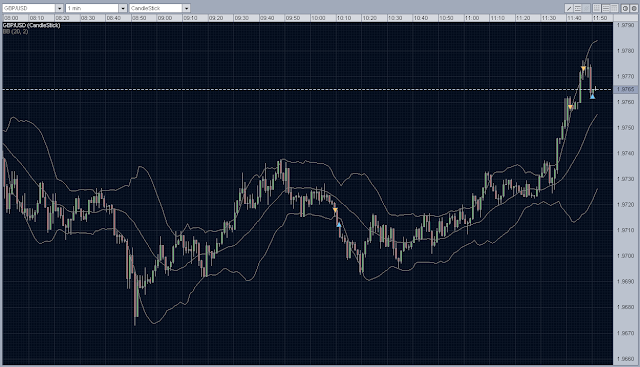This screenshot has height=367, width=640.
Task: Click the 11:40 time axis label
Action: pos(574,18)
